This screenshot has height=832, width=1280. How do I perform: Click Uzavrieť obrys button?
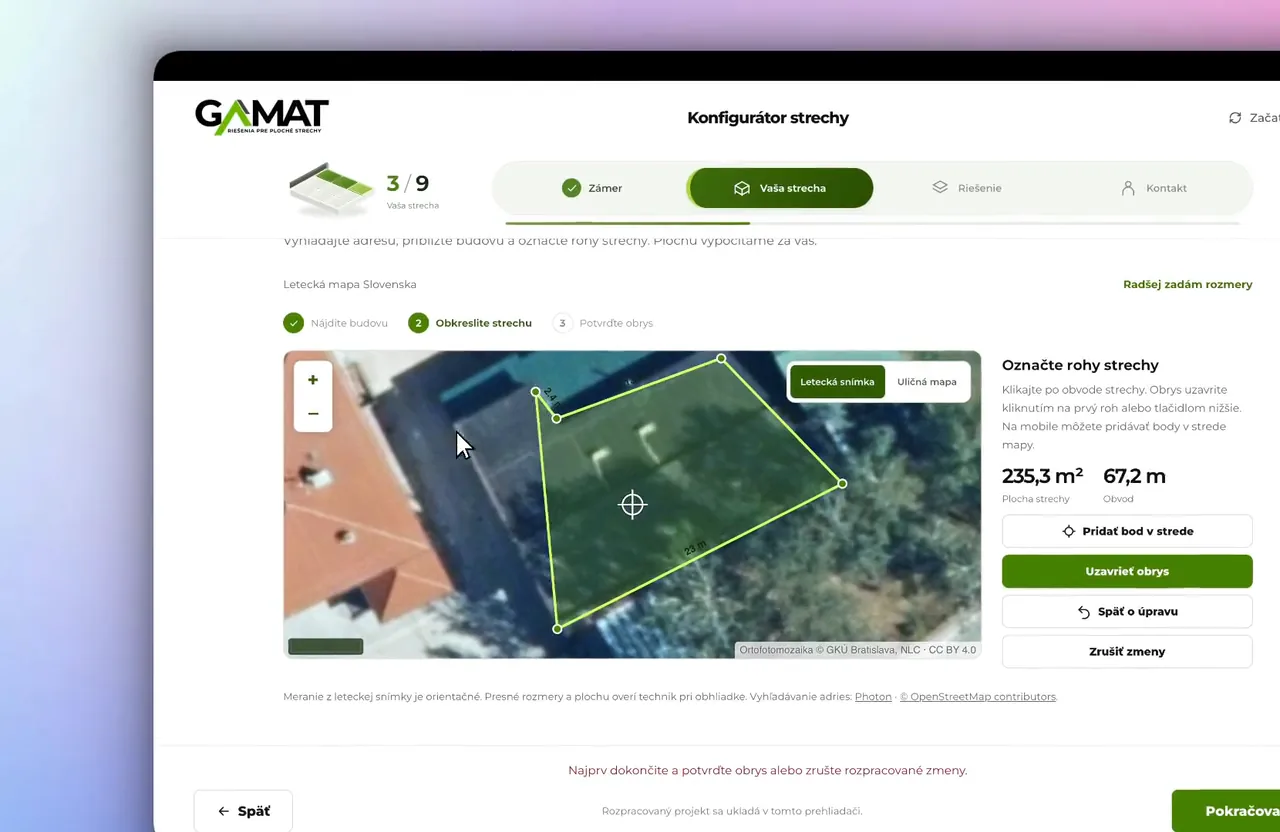click(1127, 571)
